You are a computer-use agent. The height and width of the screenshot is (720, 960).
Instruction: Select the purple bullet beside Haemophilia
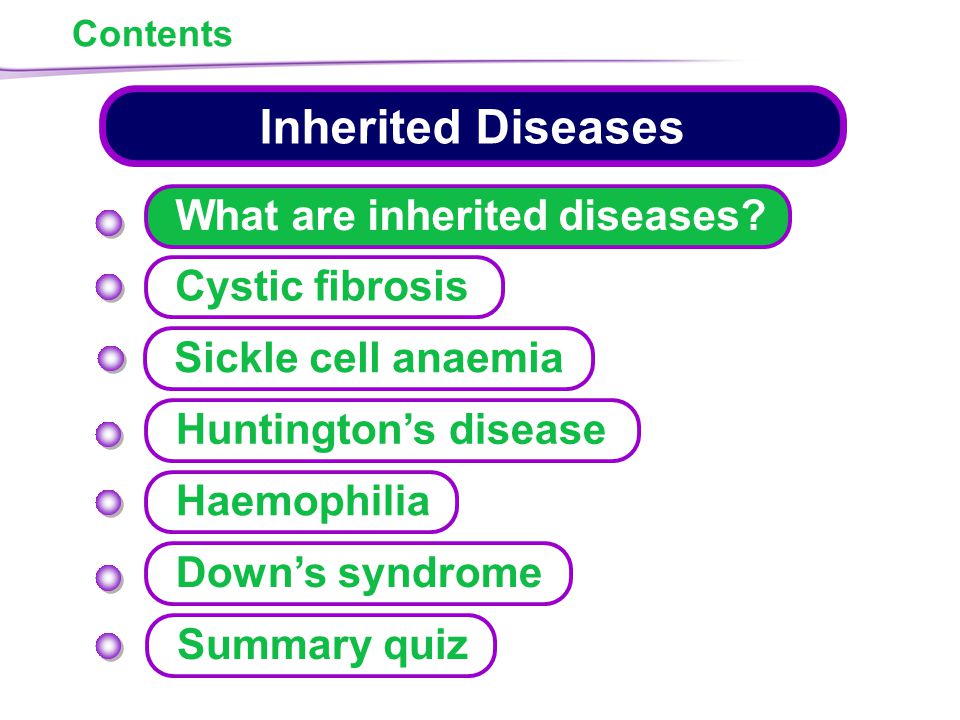[110, 503]
